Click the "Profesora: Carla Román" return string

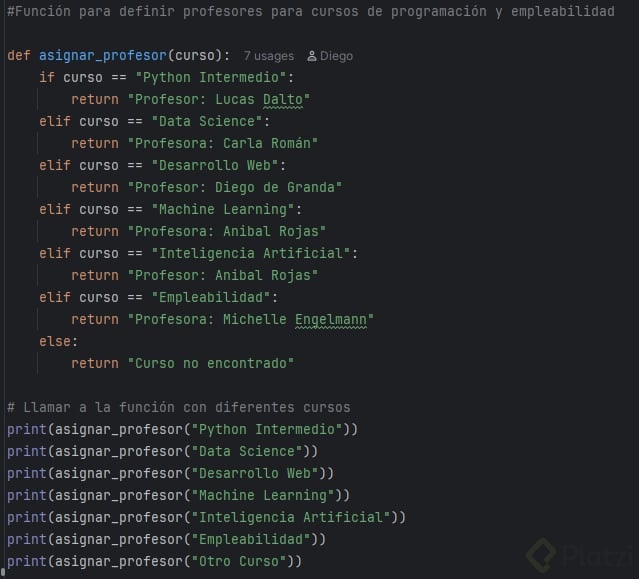pos(223,143)
